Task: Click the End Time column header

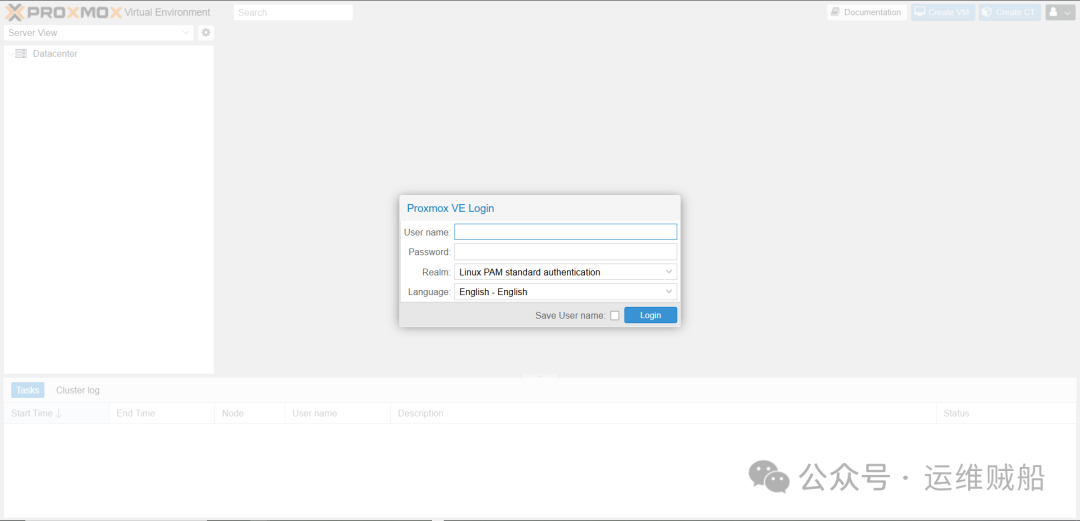Action: tap(162, 413)
